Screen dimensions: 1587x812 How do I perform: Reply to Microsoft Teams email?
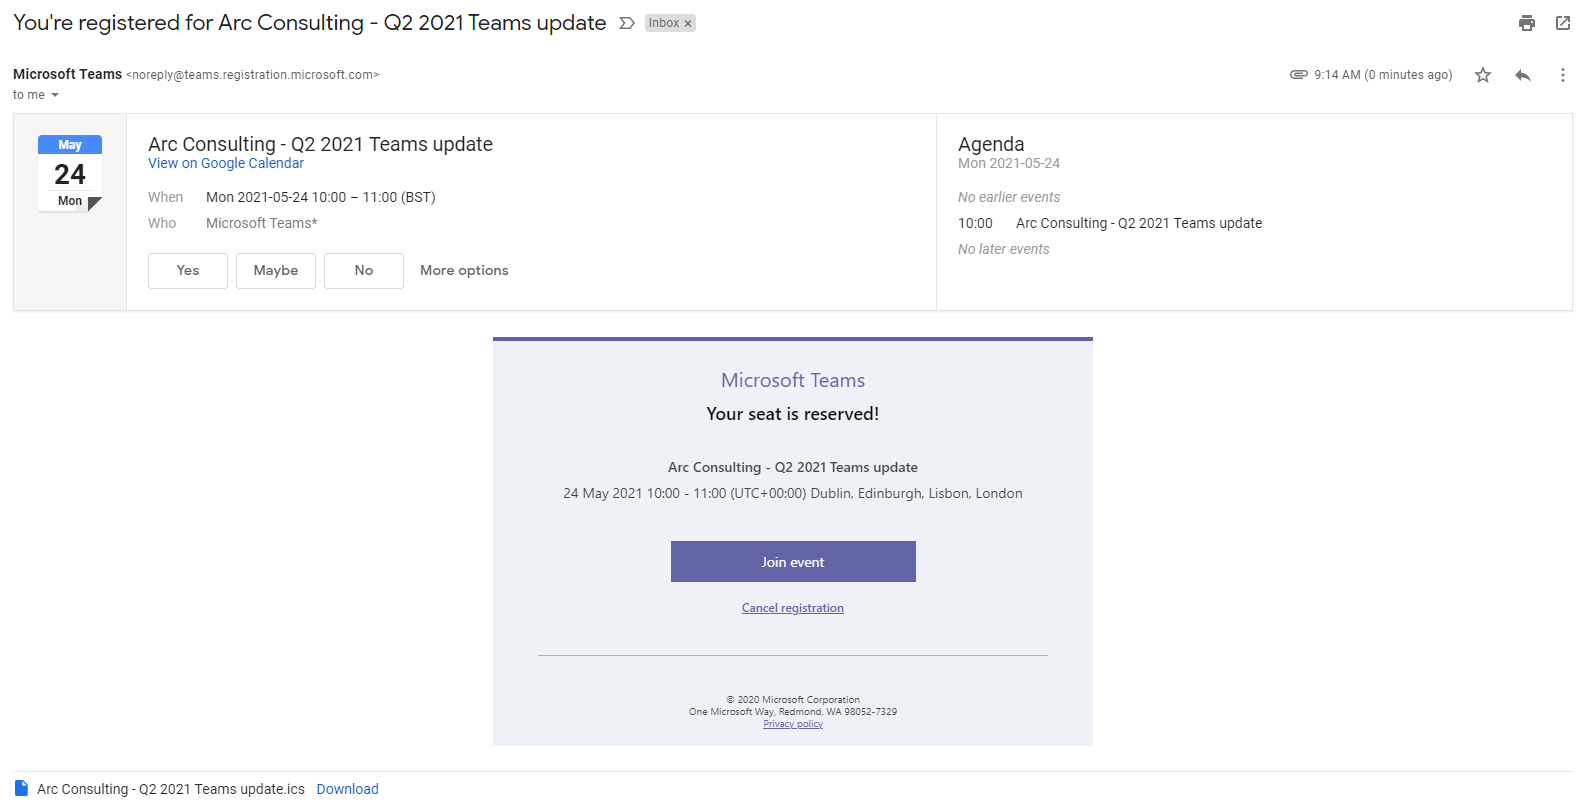[x=1523, y=75]
